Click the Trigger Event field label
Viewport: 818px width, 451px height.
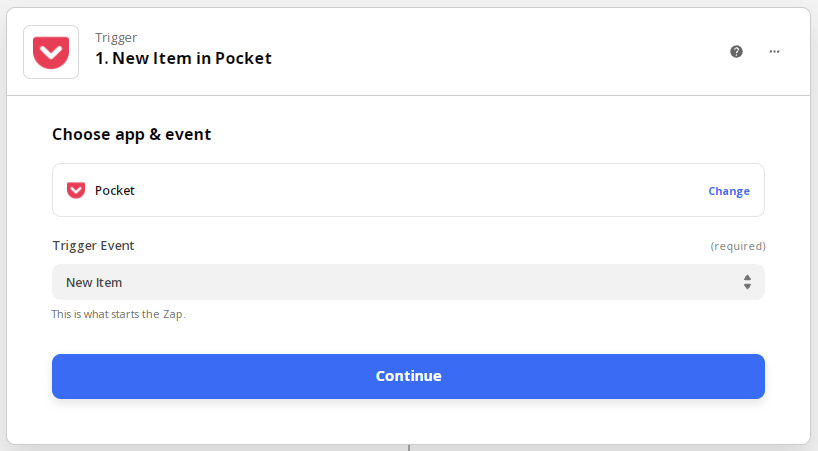[x=93, y=246]
